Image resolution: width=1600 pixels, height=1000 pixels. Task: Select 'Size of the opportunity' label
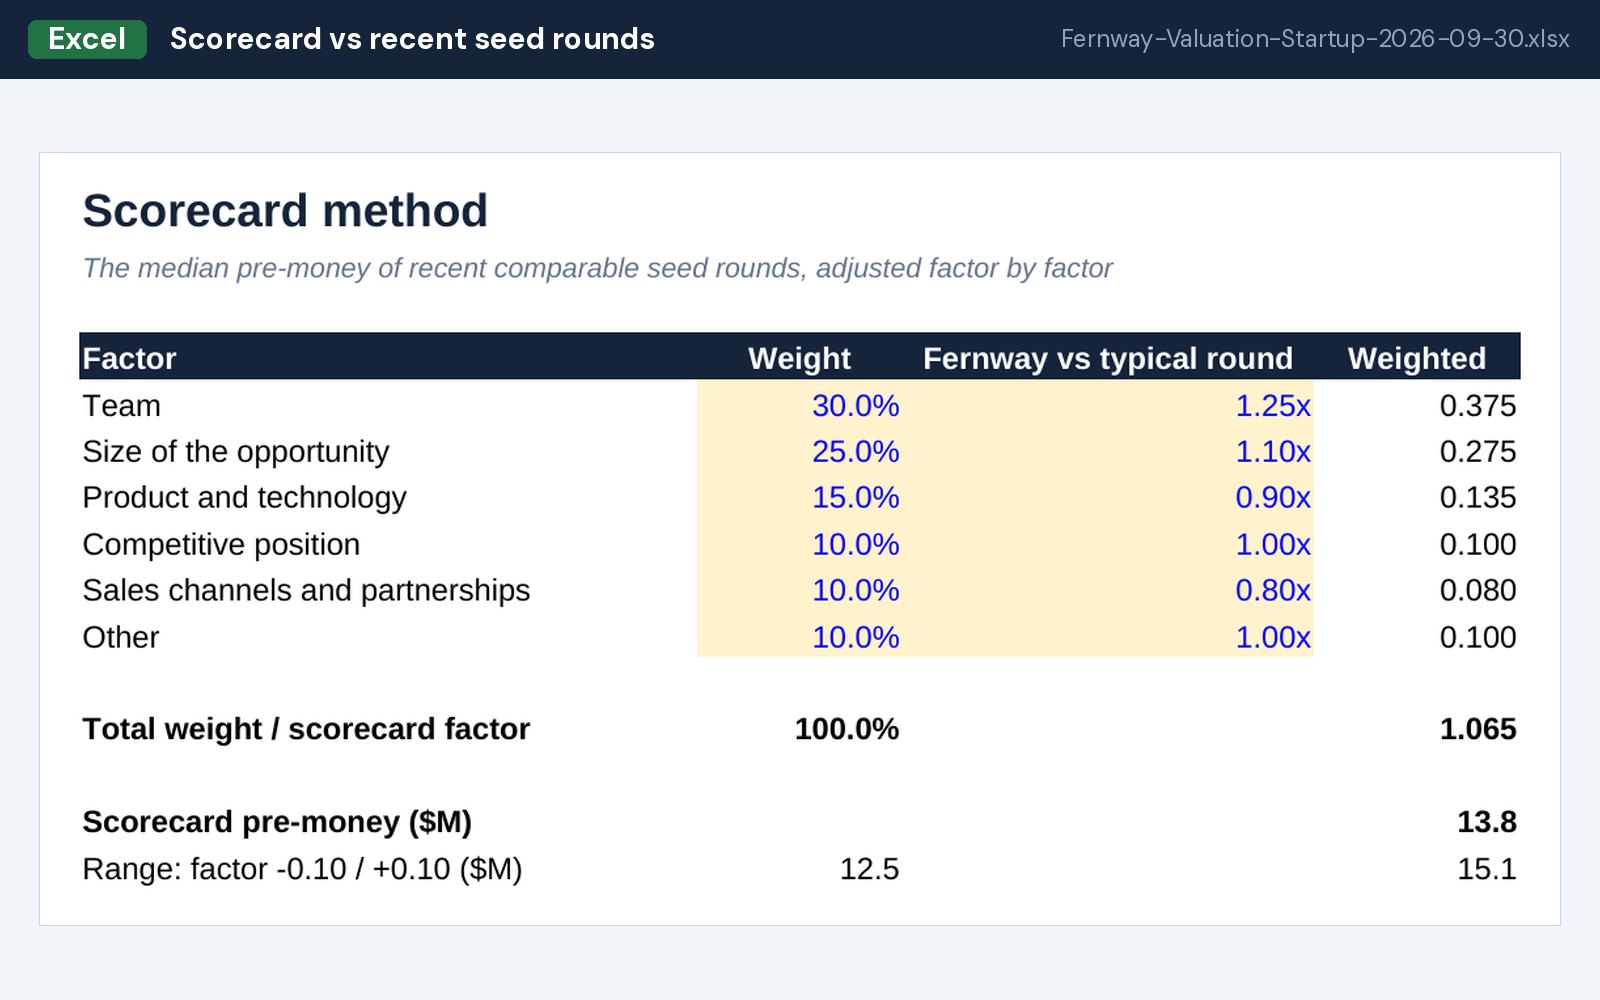click(x=235, y=451)
